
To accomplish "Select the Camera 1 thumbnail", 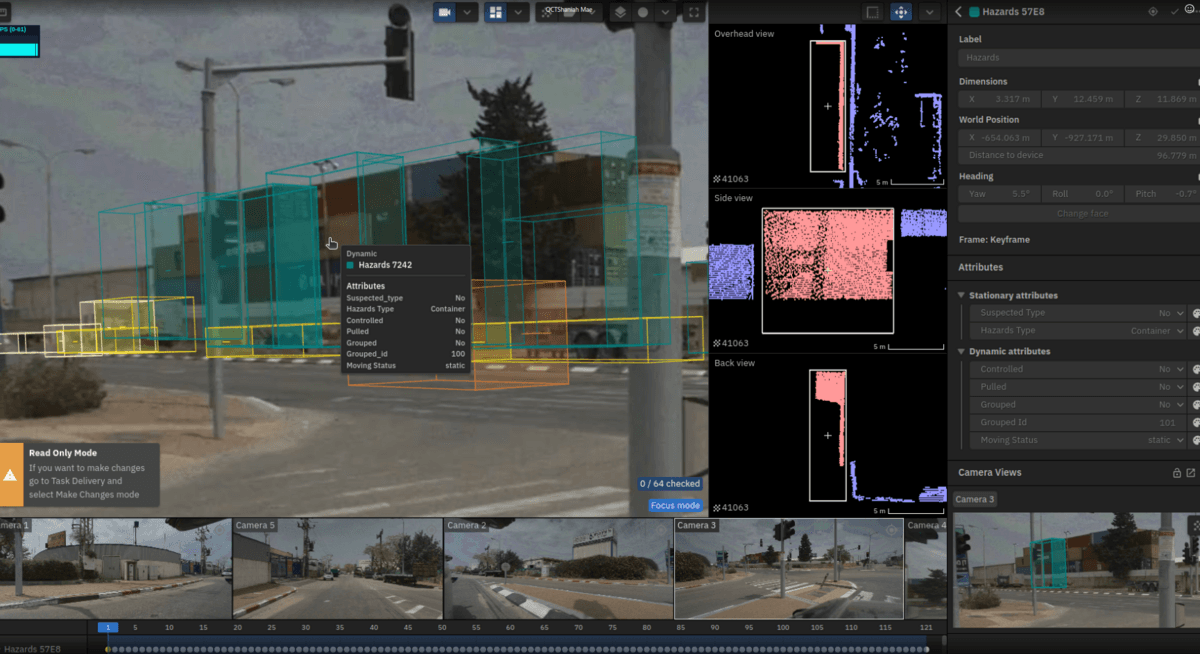I will point(115,568).
